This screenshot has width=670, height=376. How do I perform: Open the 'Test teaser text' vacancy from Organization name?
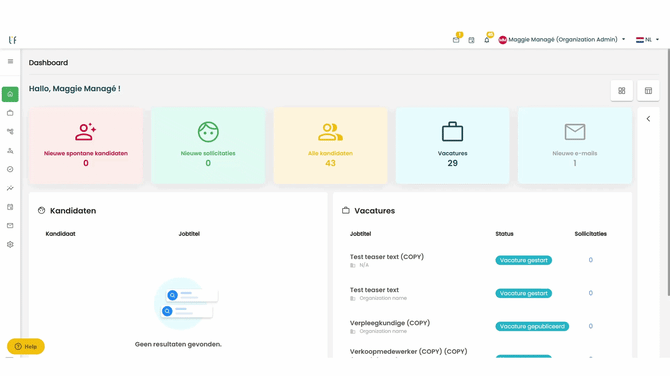(x=374, y=290)
